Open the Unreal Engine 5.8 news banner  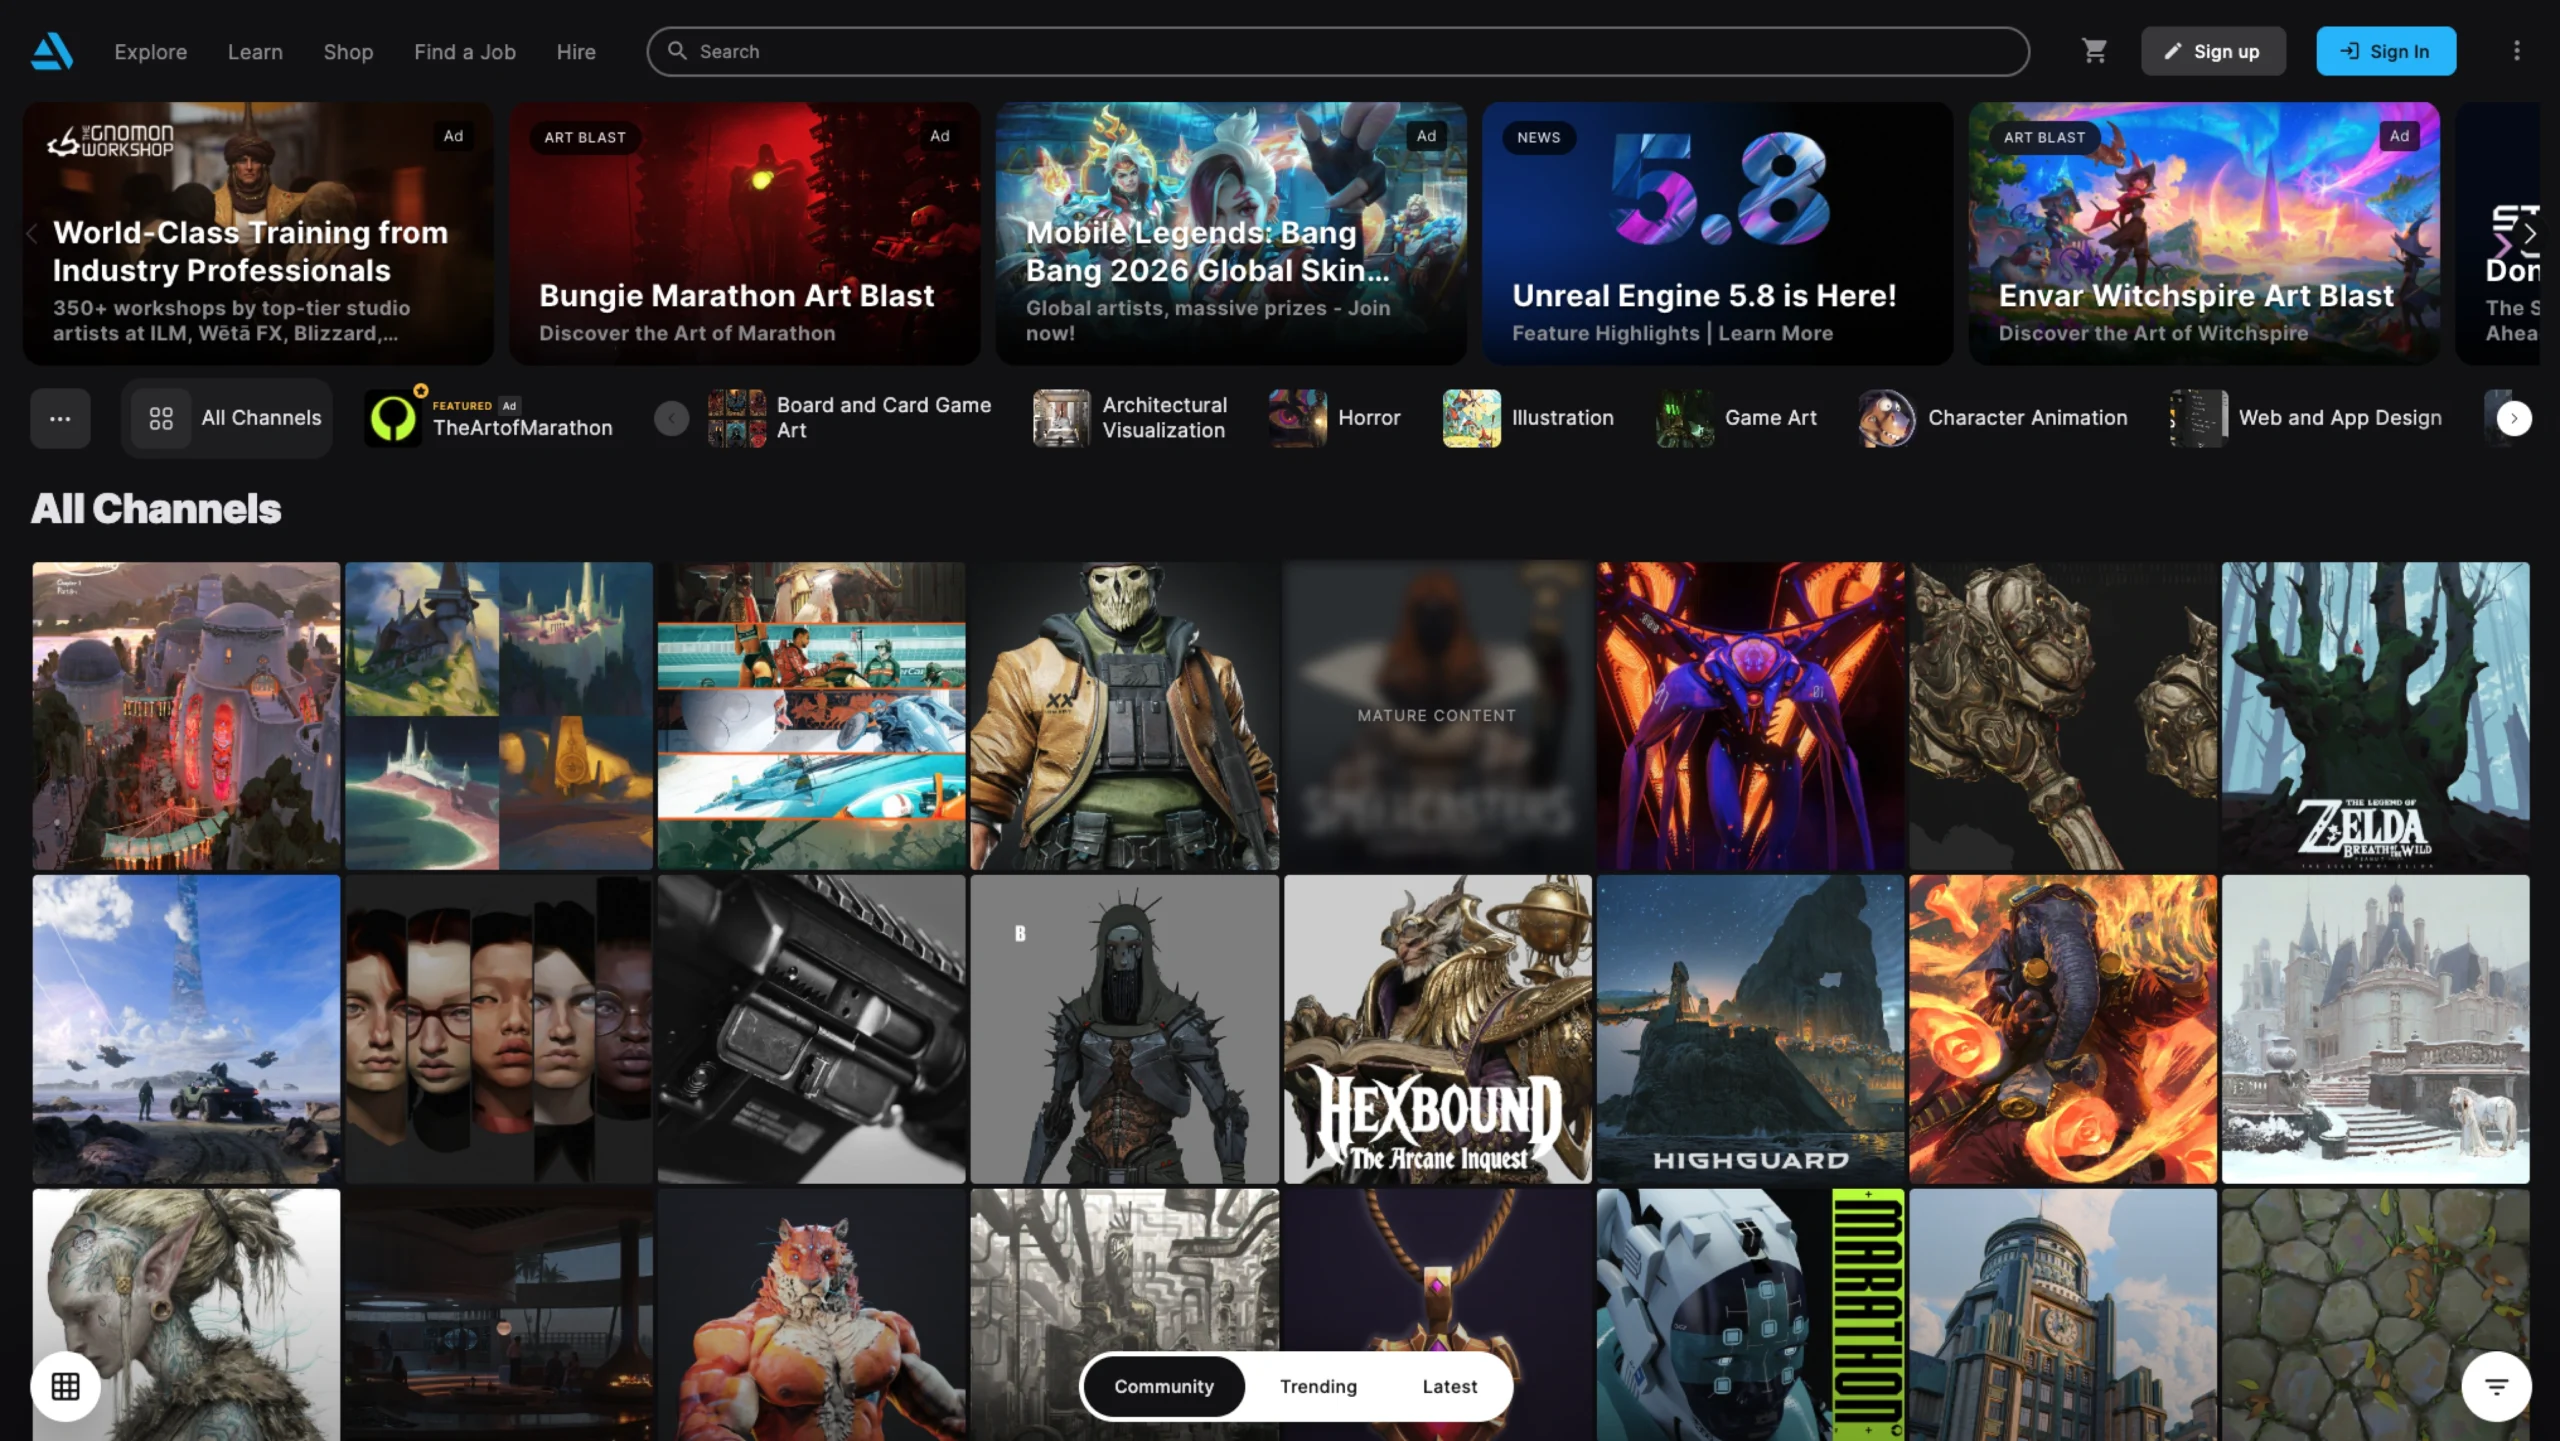tap(1717, 233)
